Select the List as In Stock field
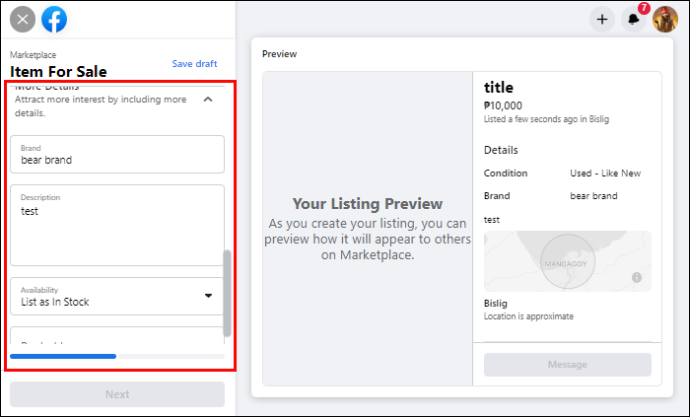The width and height of the screenshot is (690, 417). 117,296
